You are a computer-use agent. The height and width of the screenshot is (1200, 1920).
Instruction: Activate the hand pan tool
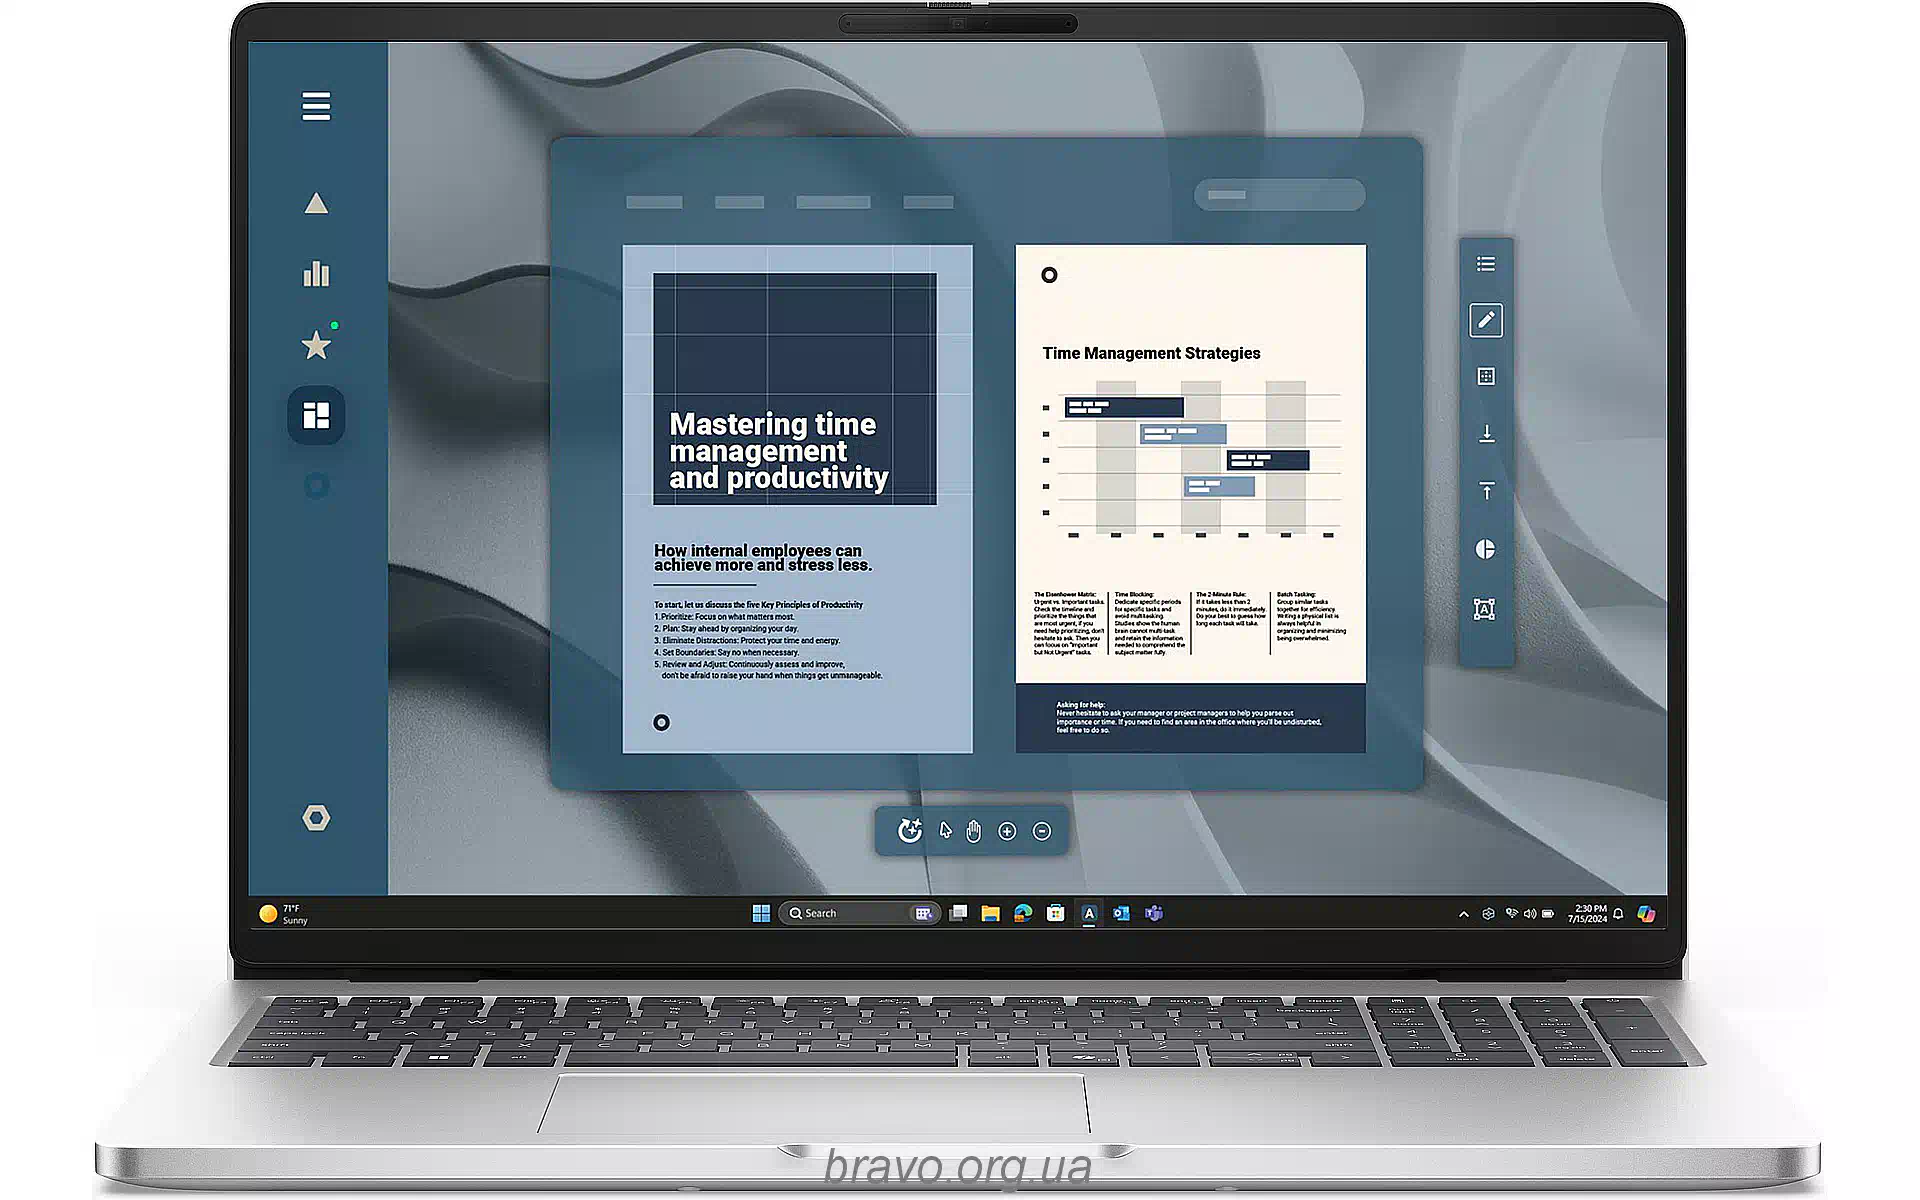(x=974, y=831)
